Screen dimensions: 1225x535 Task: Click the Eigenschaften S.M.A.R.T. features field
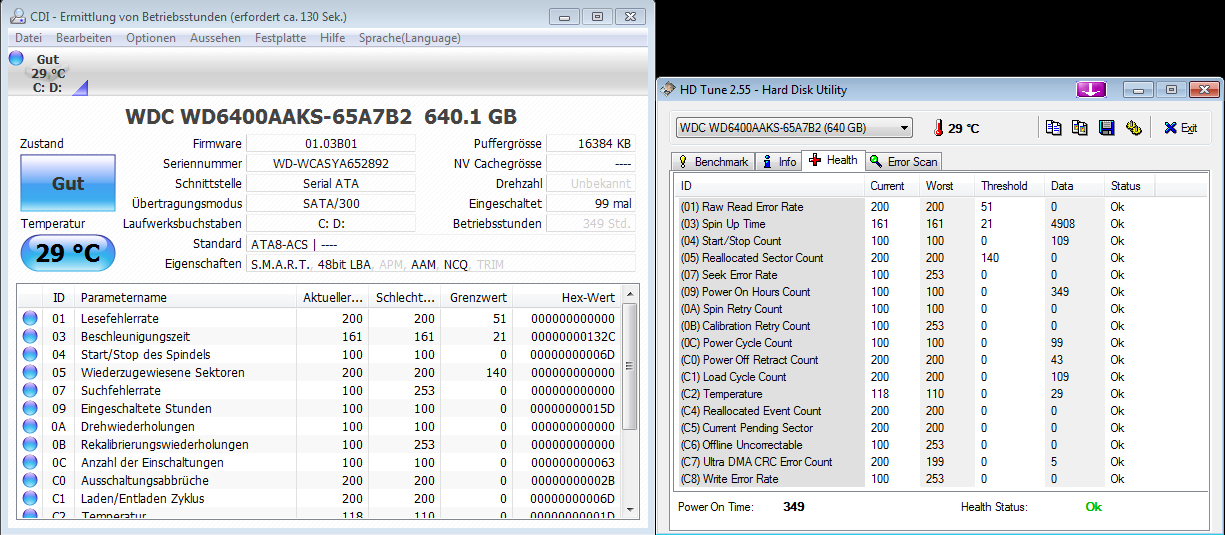[x=440, y=264]
